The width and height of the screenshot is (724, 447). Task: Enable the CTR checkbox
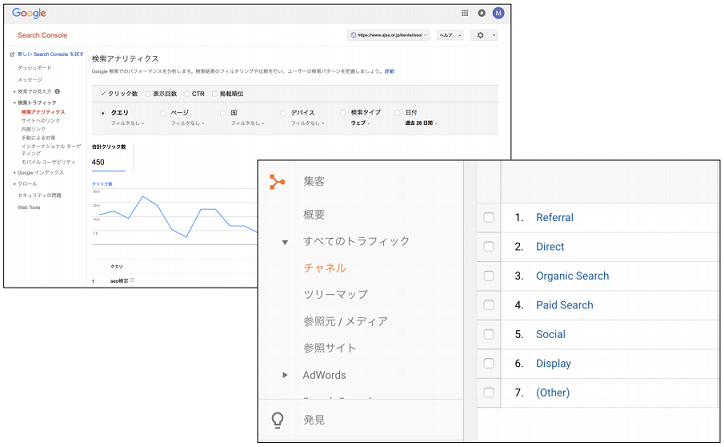pyautogui.click(x=185, y=93)
